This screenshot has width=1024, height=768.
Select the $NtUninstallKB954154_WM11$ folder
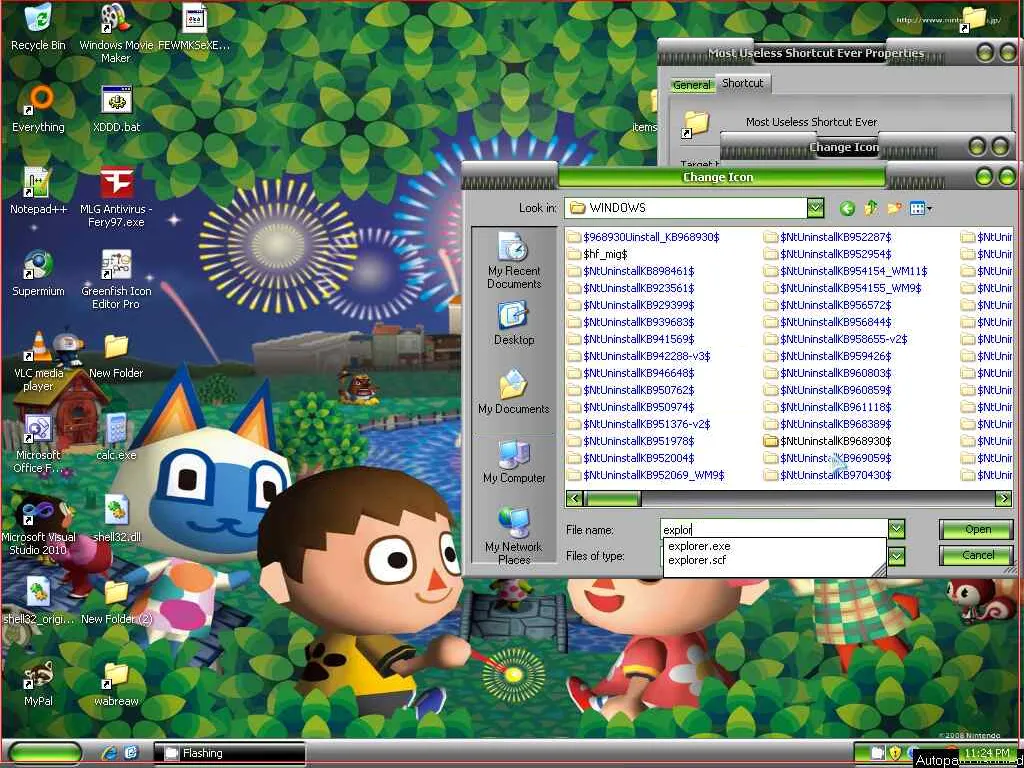tap(846, 271)
